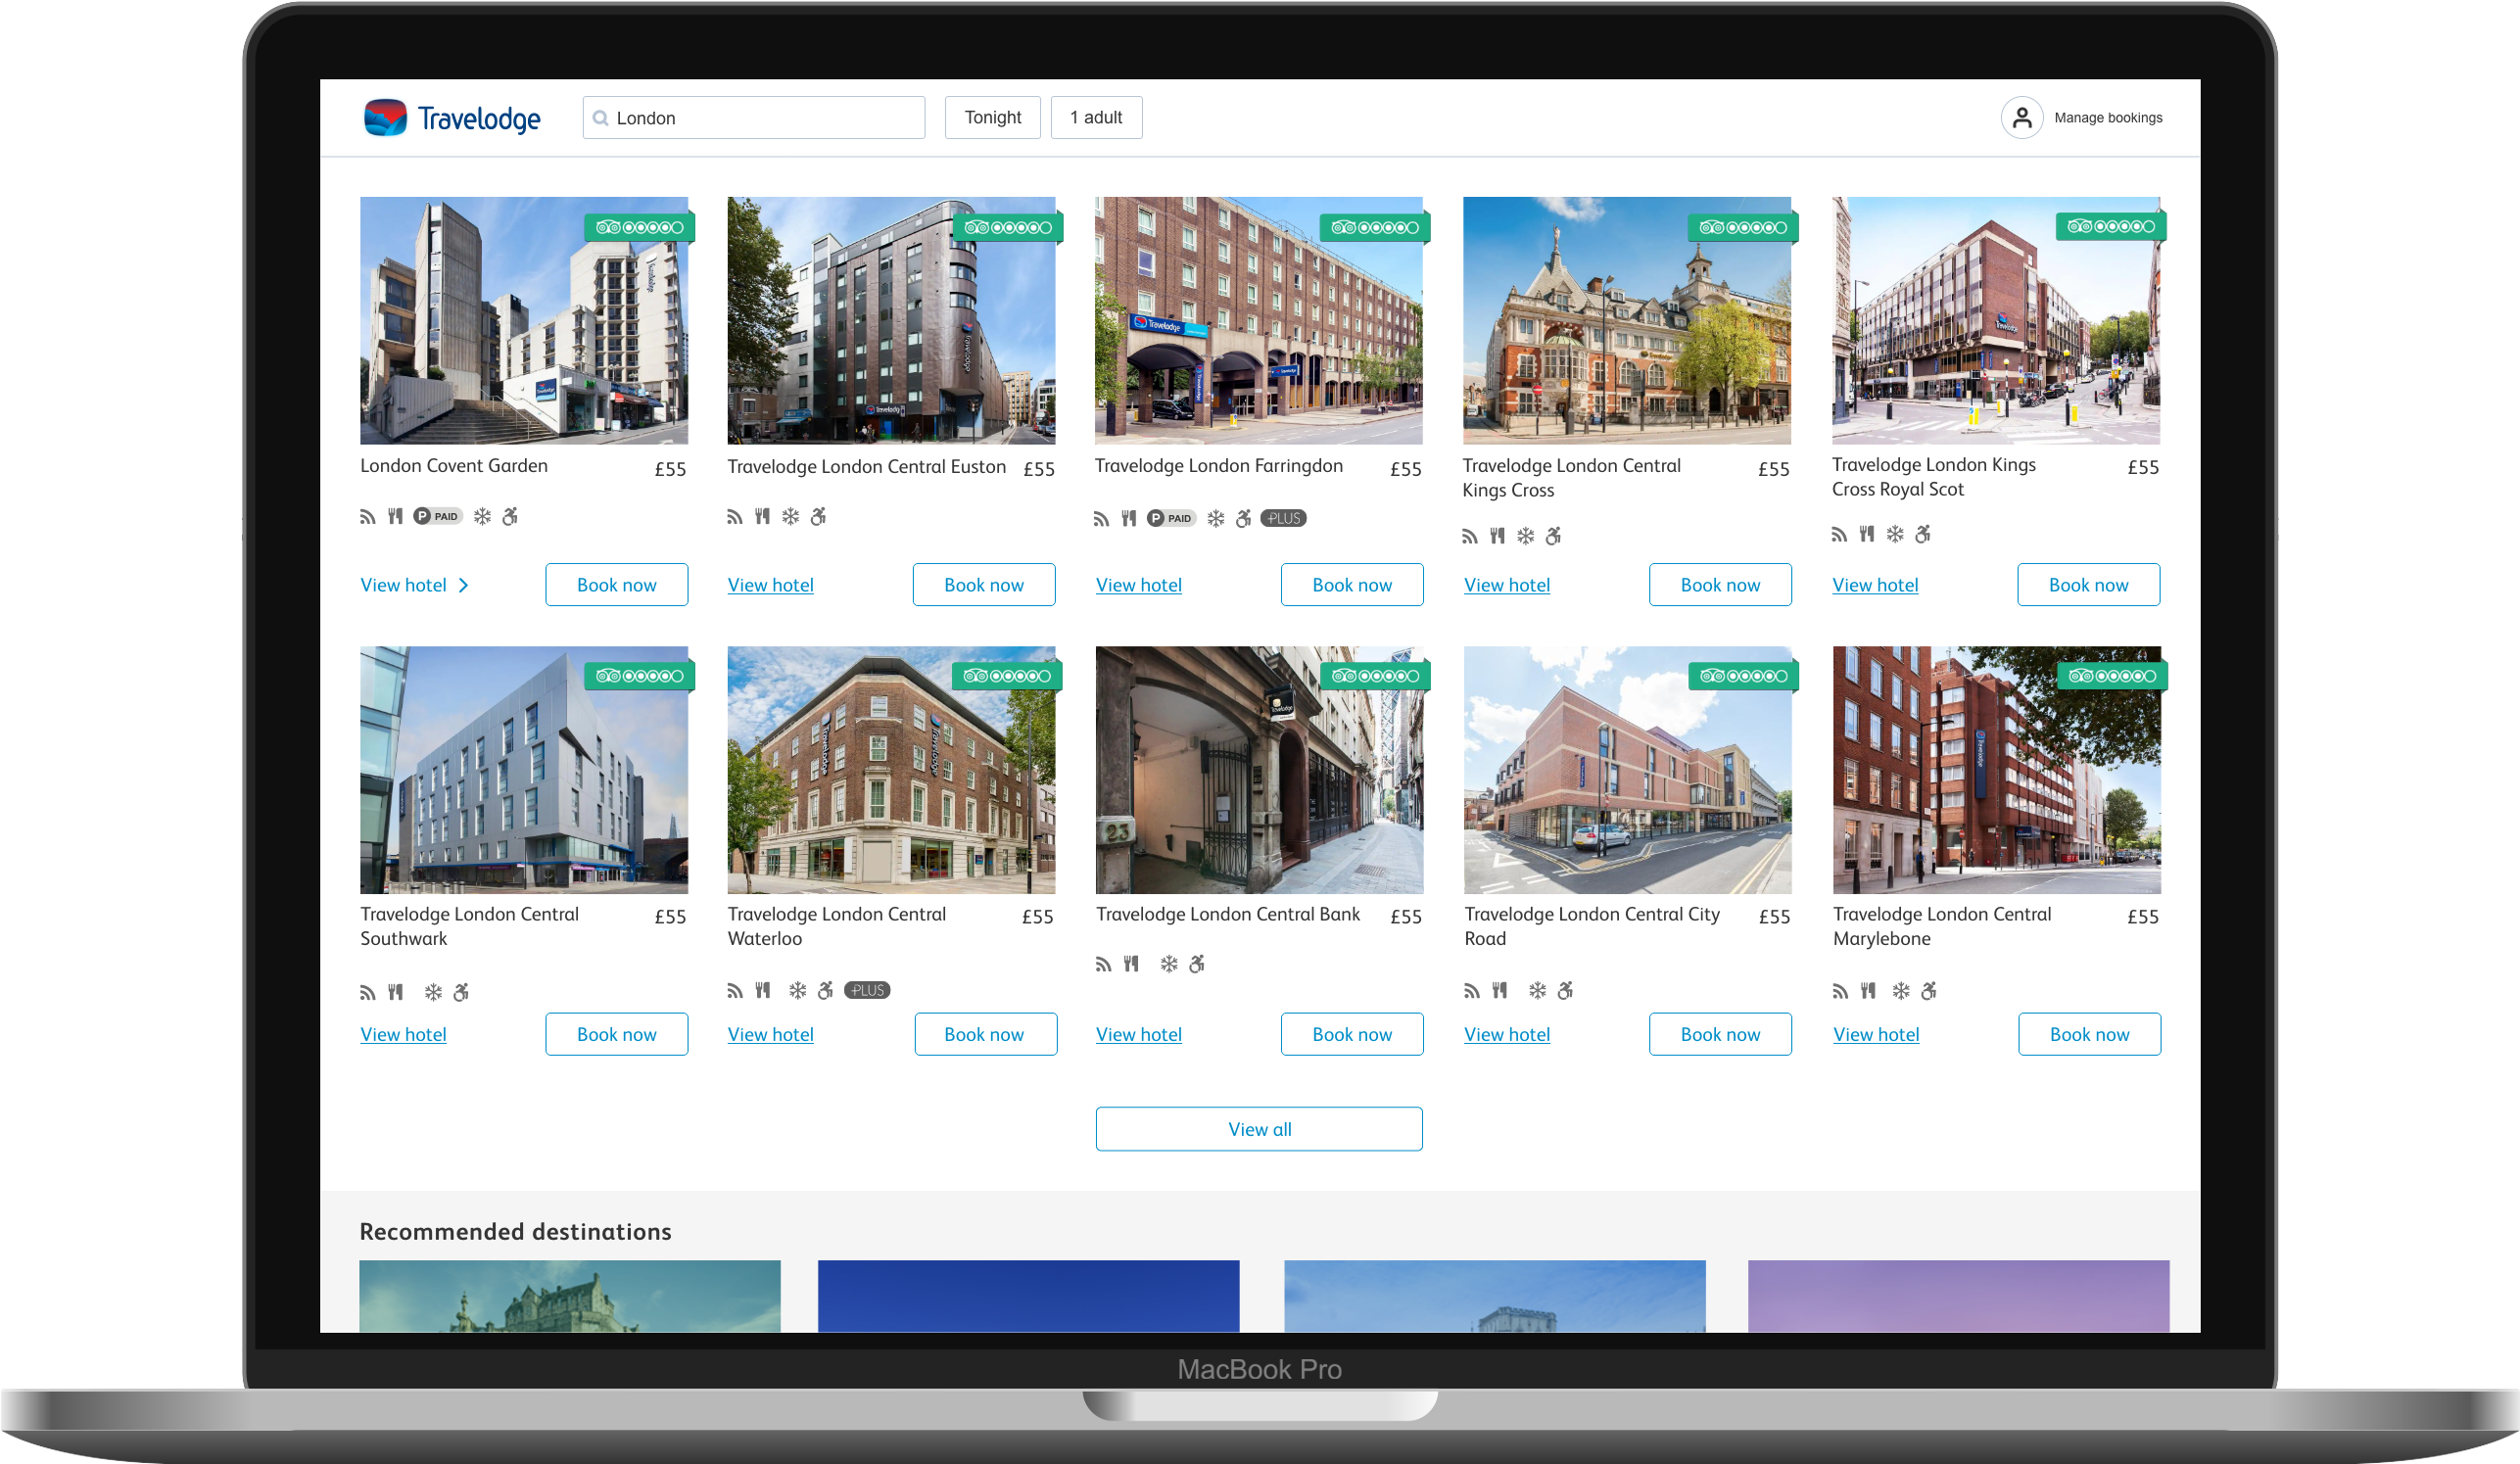
Task: Click the paid parking badge under London Covent Garden
Action: coord(437,517)
